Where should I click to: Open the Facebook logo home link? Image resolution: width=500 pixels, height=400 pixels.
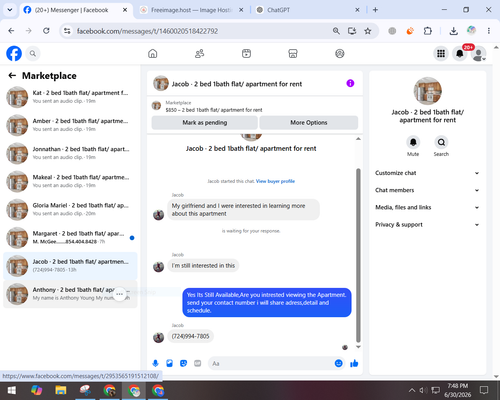(14, 53)
